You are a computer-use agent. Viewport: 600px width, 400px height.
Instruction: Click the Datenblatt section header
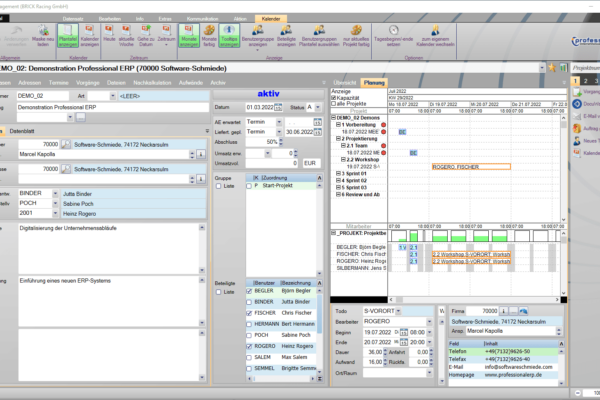tap(22, 131)
